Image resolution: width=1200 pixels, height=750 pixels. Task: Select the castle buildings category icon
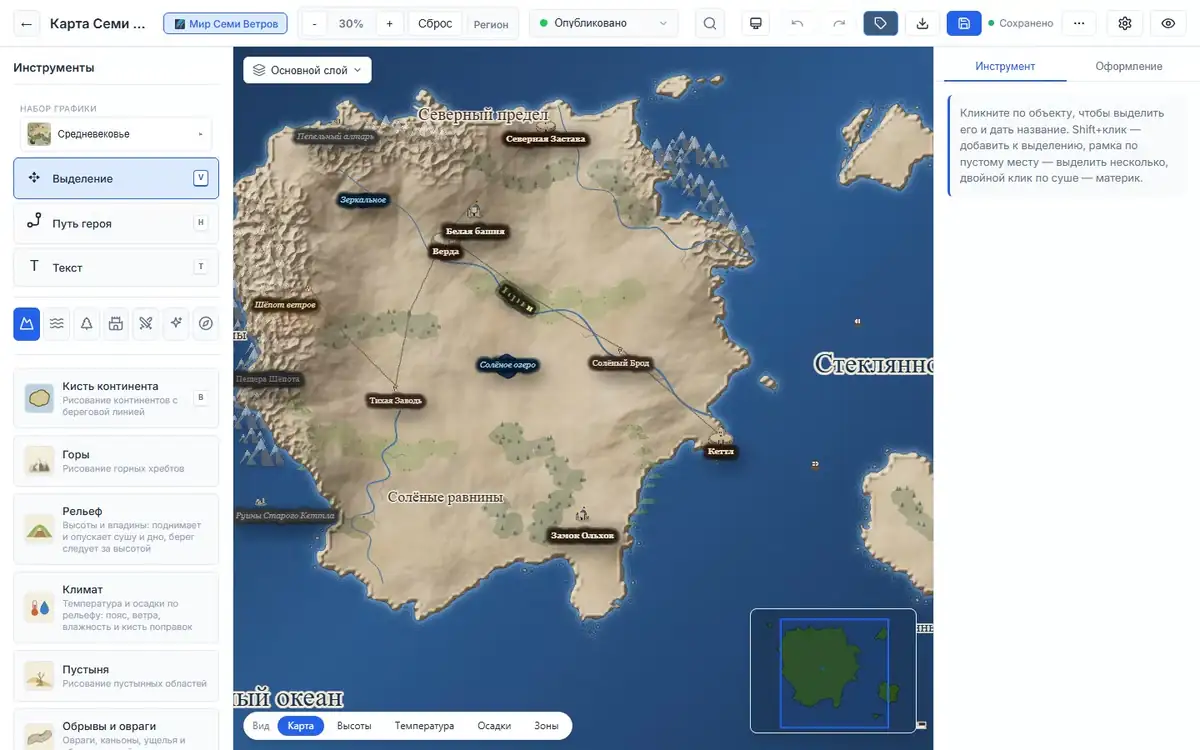(116, 323)
